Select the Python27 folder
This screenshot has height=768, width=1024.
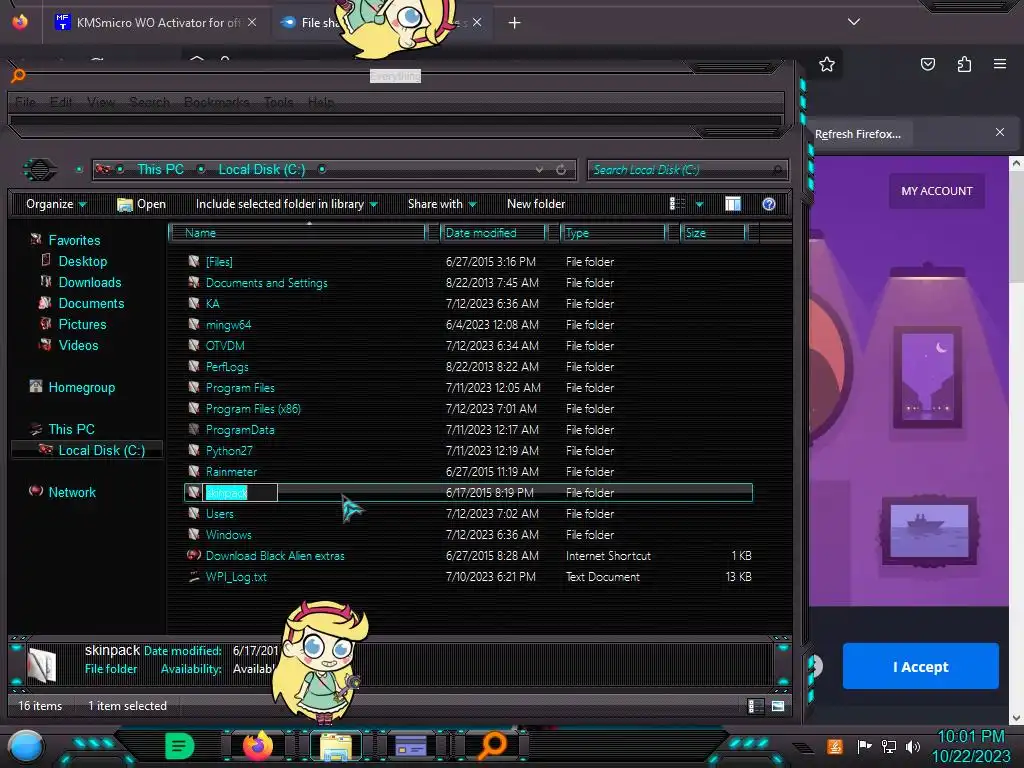click(x=229, y=451)
